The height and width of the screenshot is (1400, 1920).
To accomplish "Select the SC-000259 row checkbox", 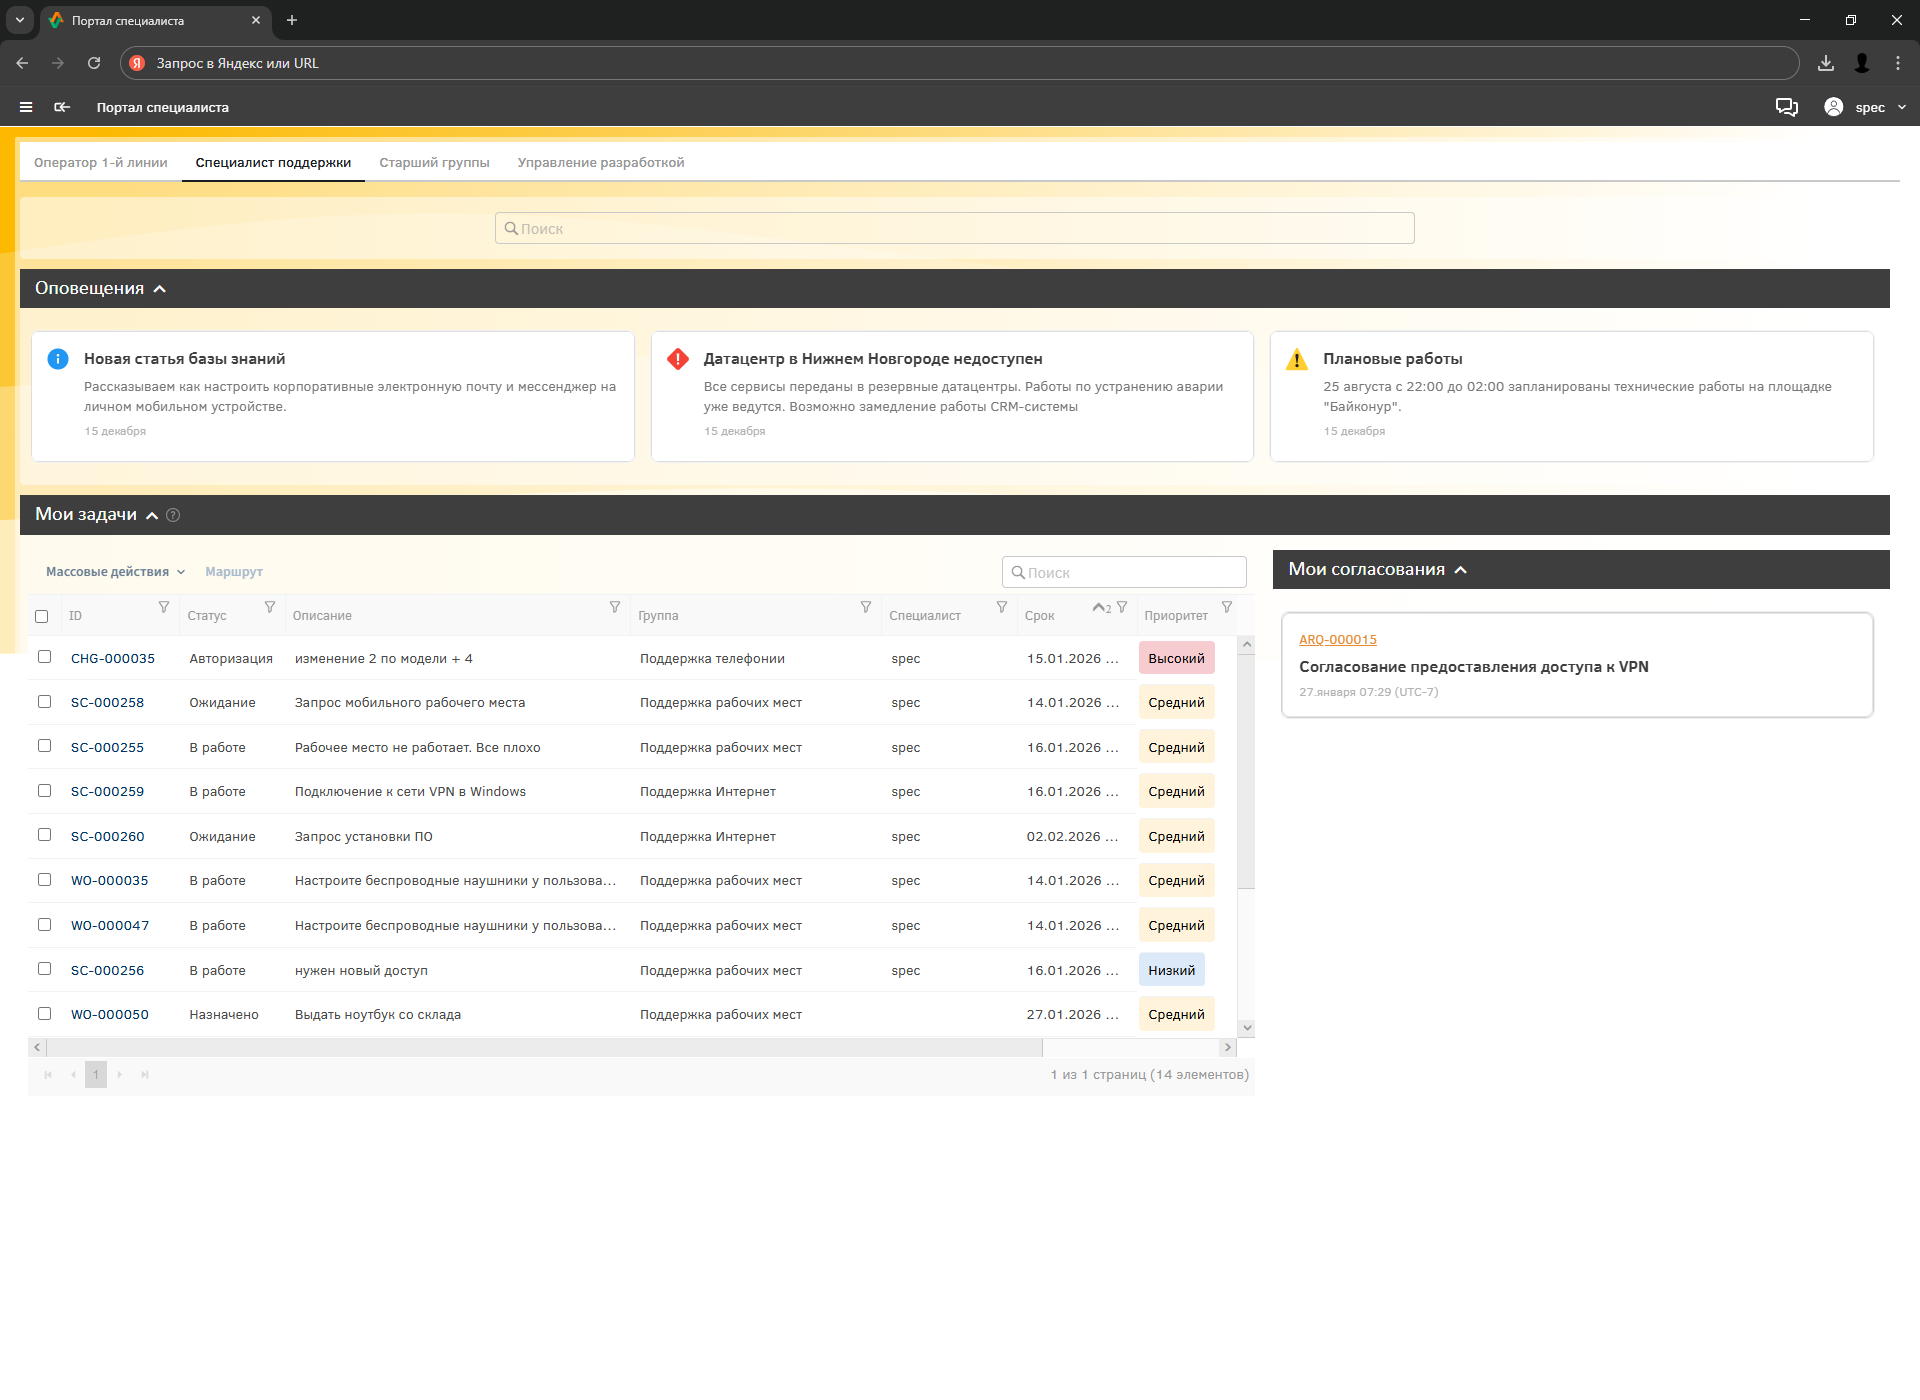I will [x=44, y=791].
